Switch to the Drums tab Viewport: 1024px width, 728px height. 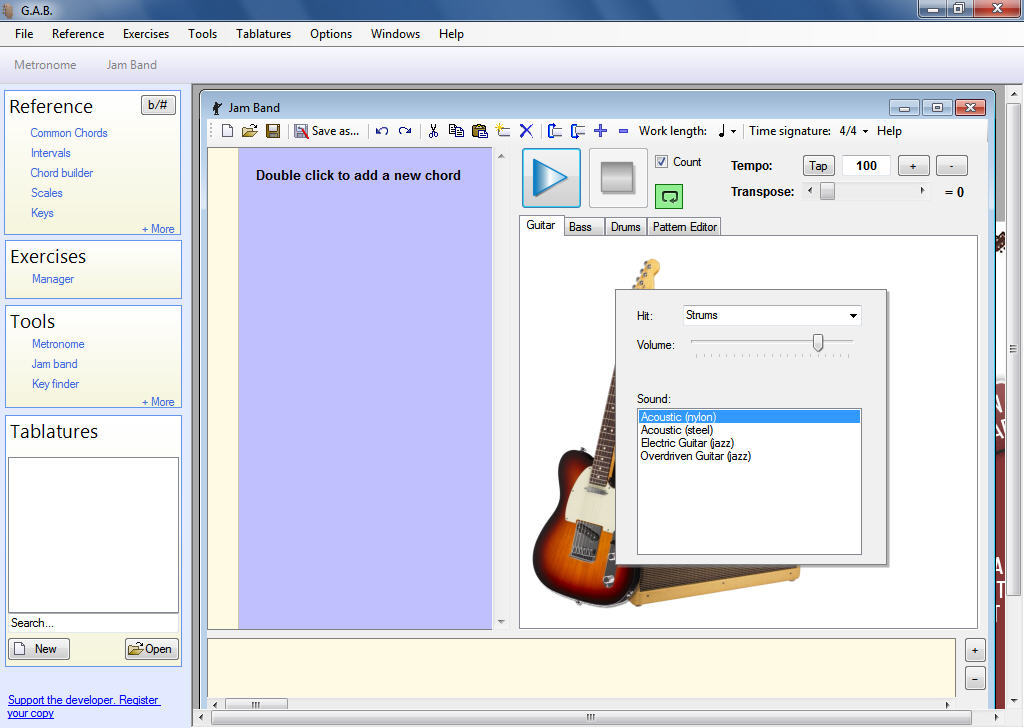[x=625, y=226]
